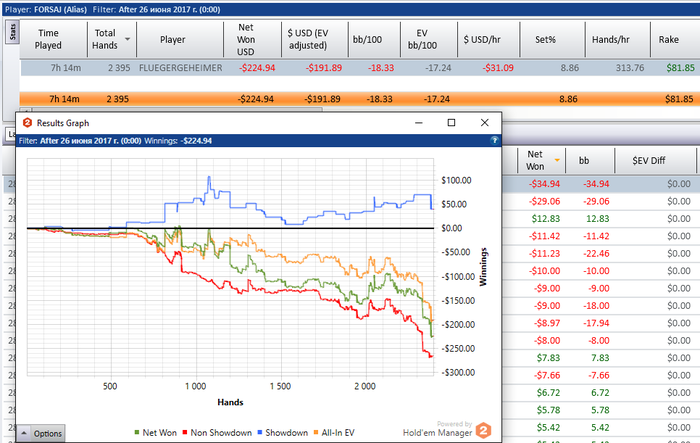
Task: Toggle the blue Showdown legend entry
Action: [283, 433]
